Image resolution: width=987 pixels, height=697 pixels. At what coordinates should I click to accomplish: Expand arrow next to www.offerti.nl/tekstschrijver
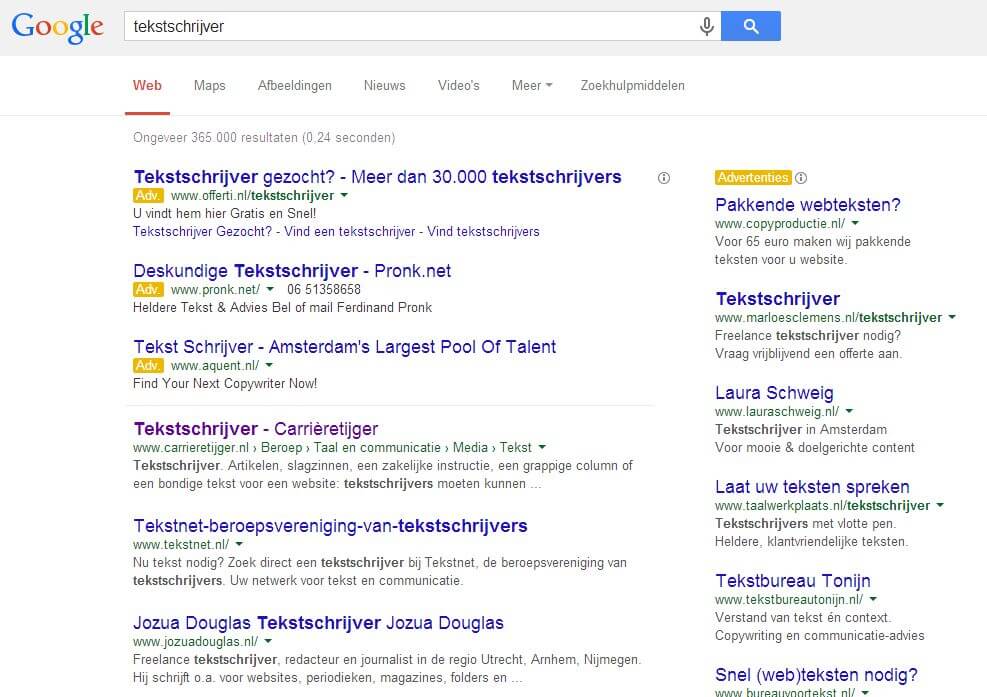coord(344,195)
